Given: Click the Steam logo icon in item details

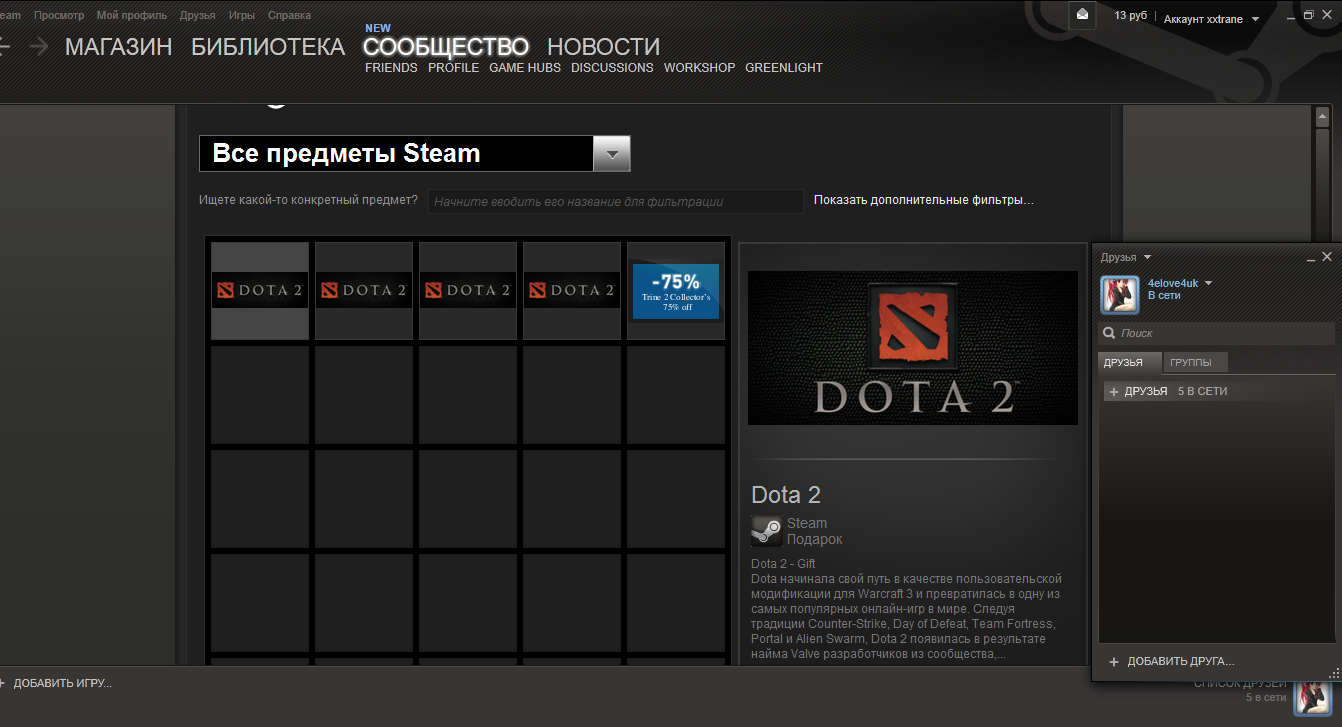Looking at the screenshot, I should 766,531.
